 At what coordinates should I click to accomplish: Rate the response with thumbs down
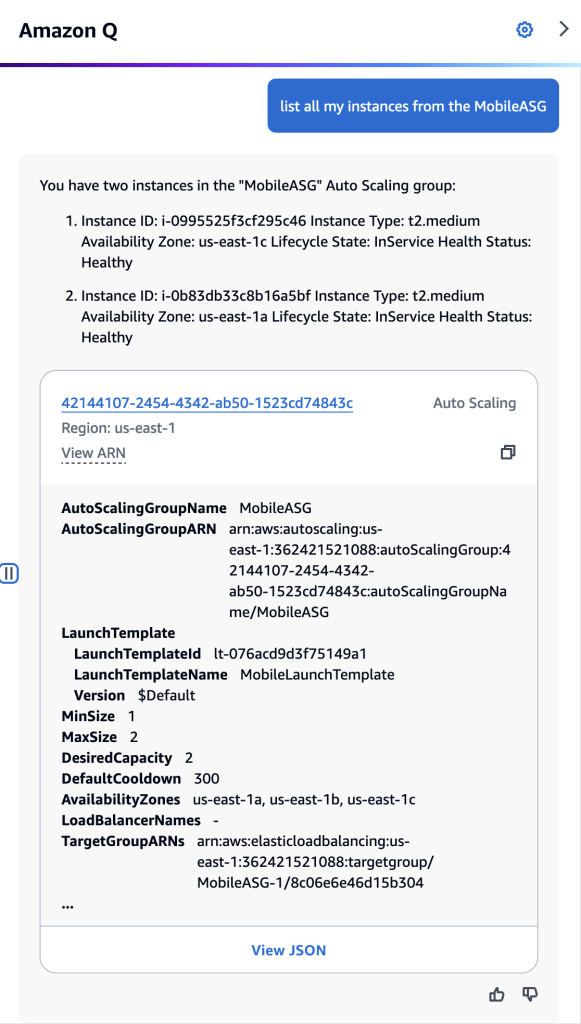(529, 995)
